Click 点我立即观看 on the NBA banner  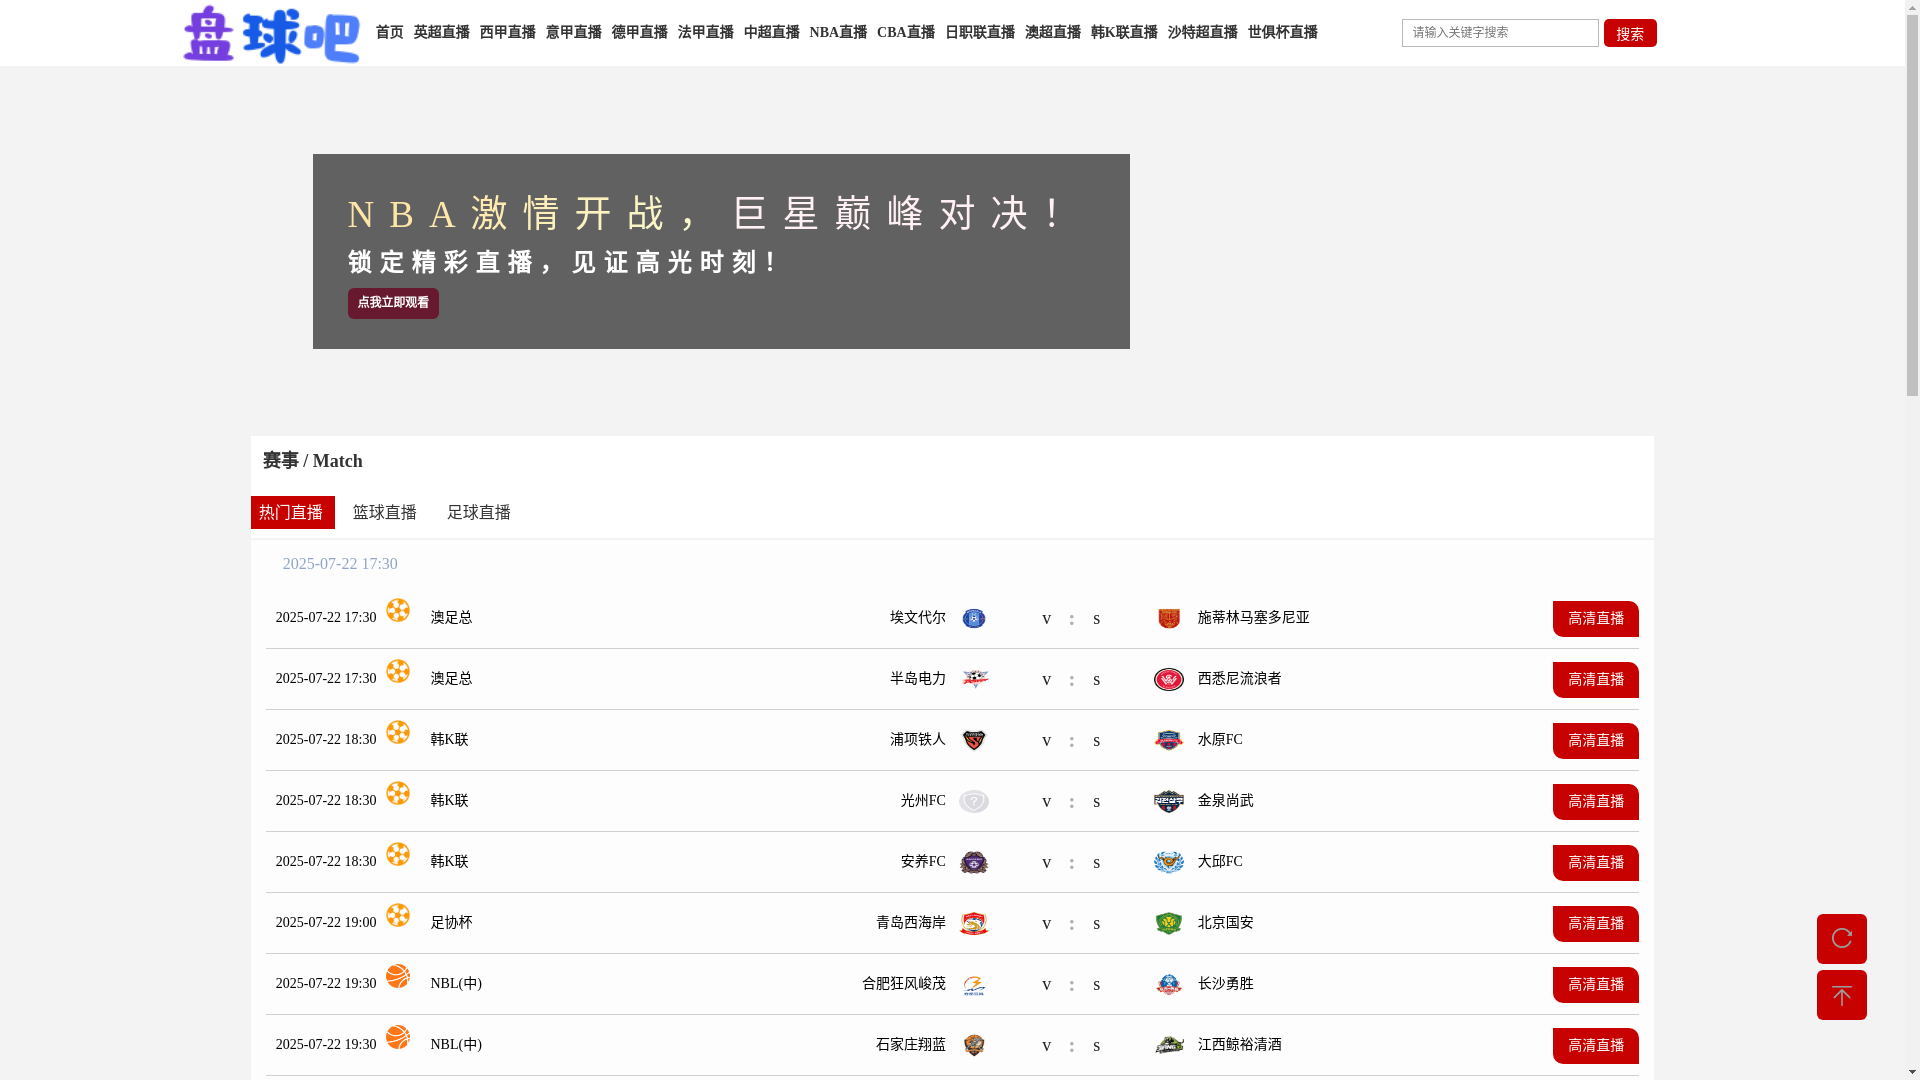tap(393, 303)
